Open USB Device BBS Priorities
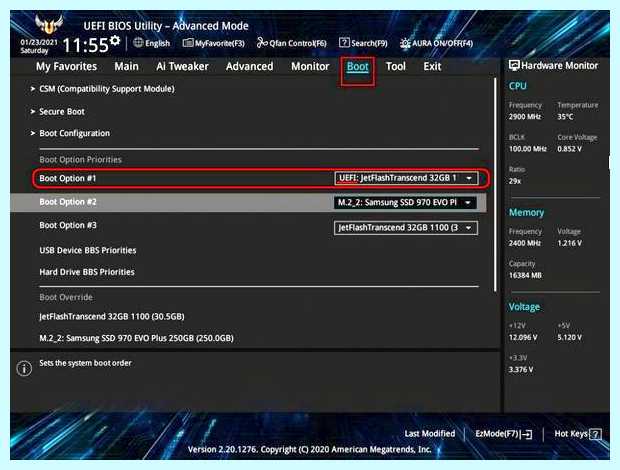 coord(88,250)
